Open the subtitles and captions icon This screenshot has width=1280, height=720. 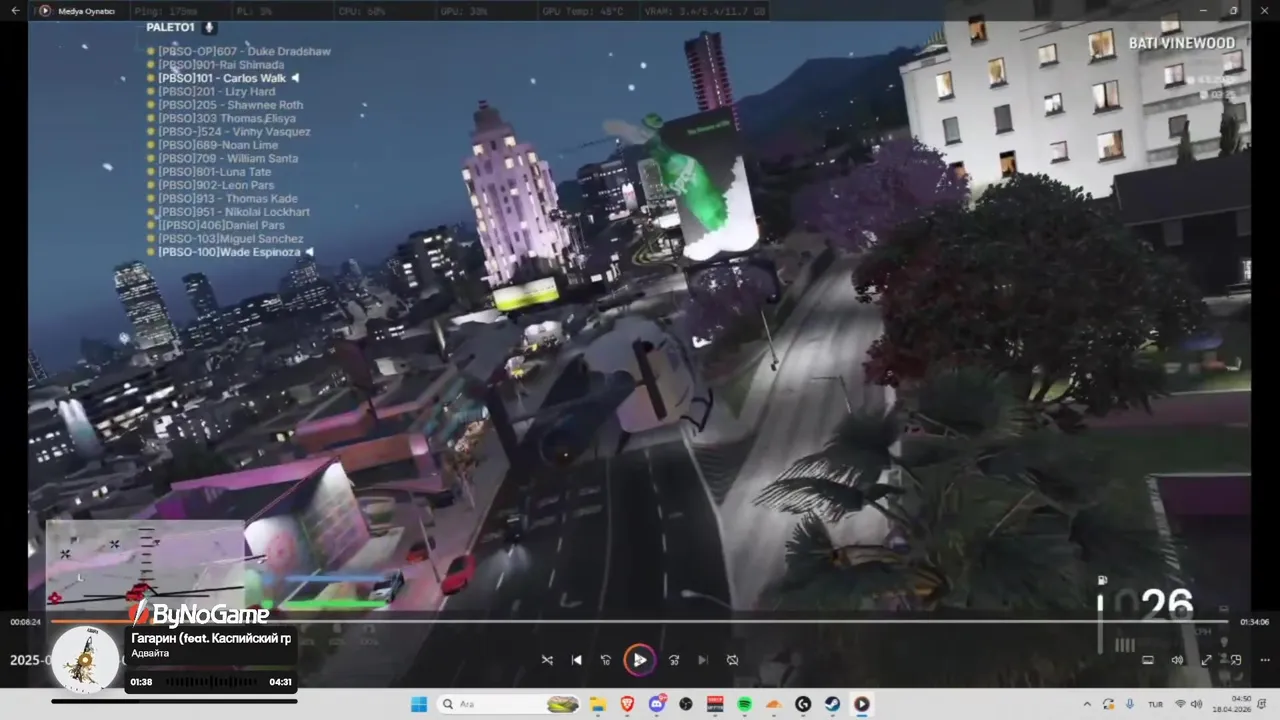[x=1148, y=660]
